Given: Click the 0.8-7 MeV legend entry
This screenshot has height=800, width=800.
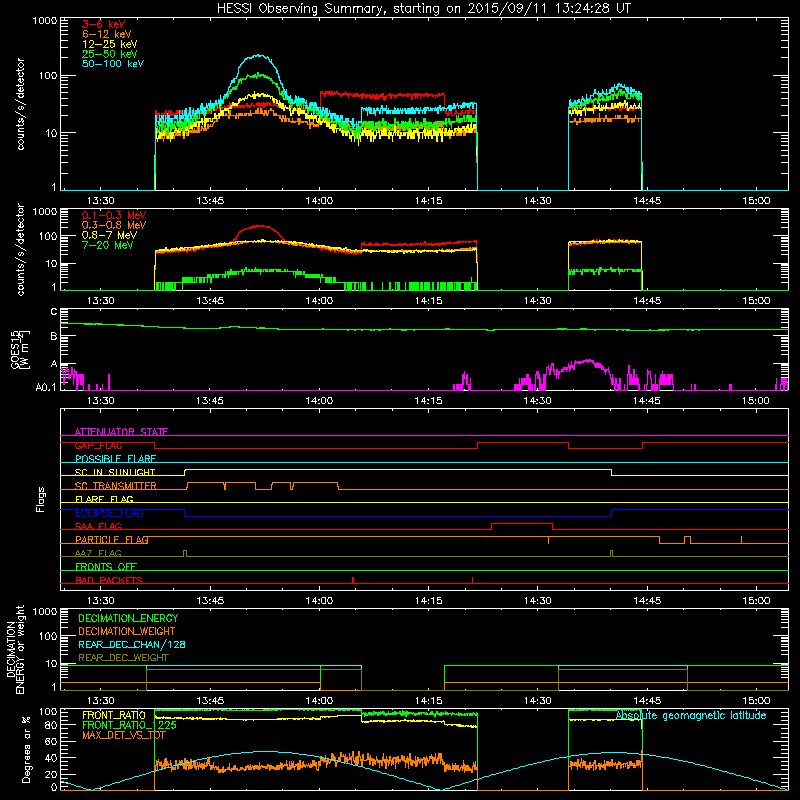Looking at the screenshot, I should tap(109, 235).
